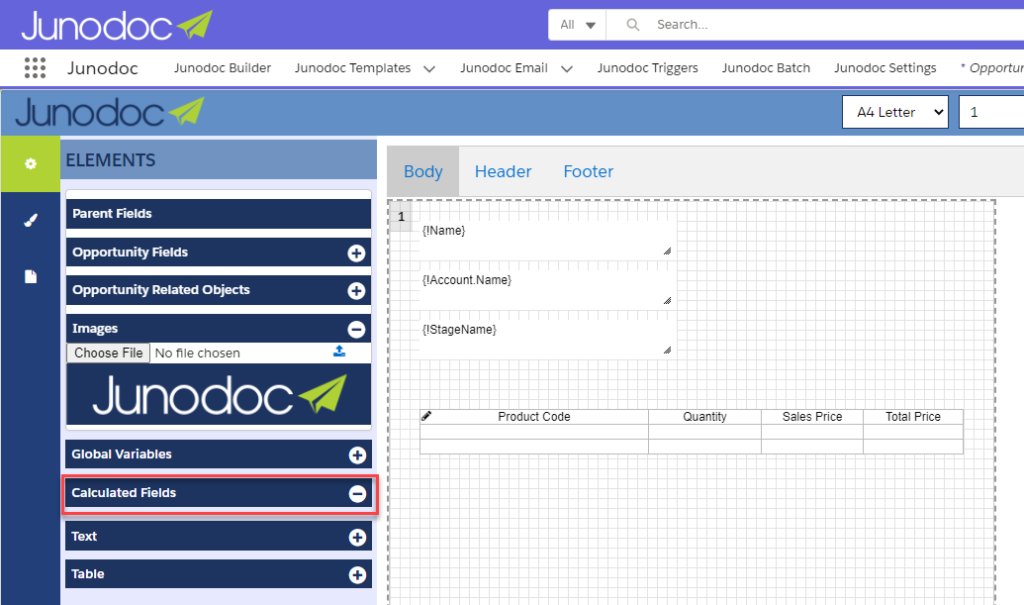Viewport: 1024px width, 605px height.
Task: Click the image upload icon
Action: [339, 352]
